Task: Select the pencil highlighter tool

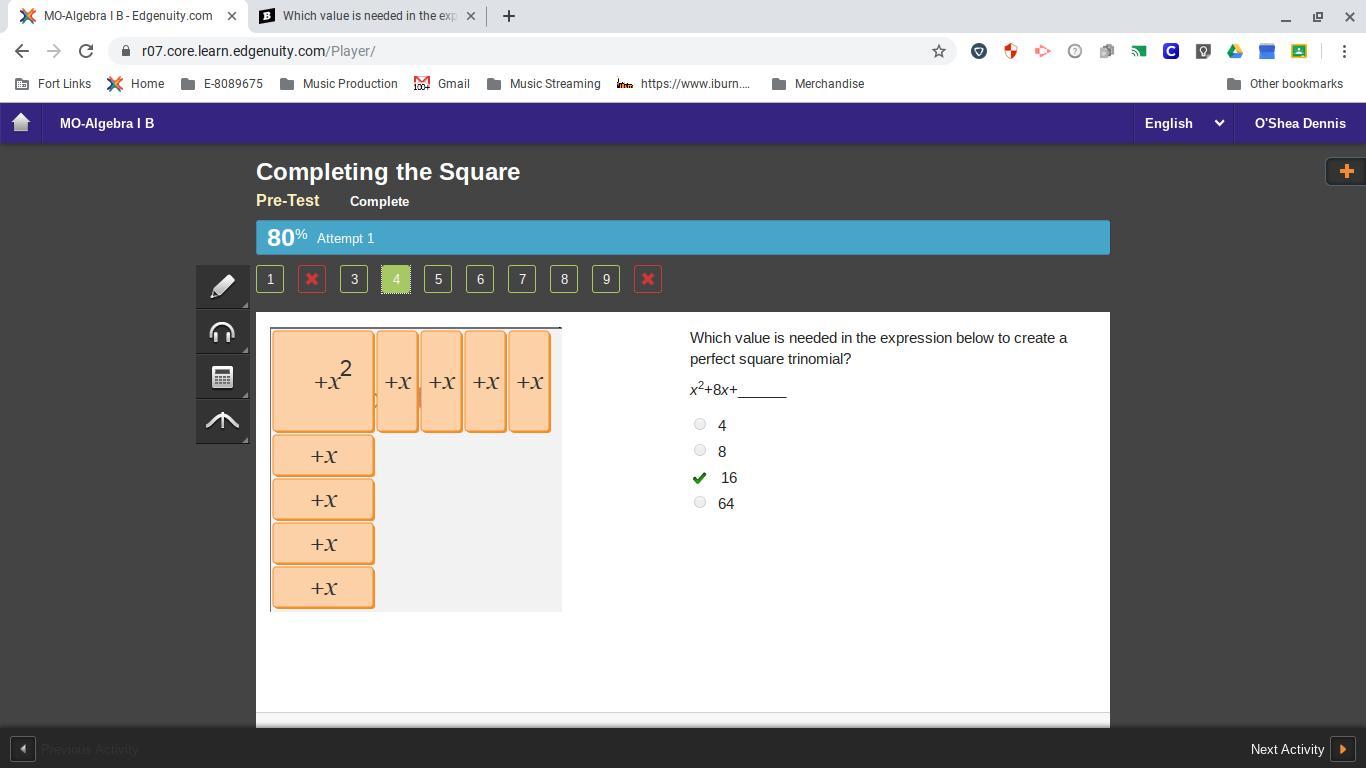Action: click(222, 288)
